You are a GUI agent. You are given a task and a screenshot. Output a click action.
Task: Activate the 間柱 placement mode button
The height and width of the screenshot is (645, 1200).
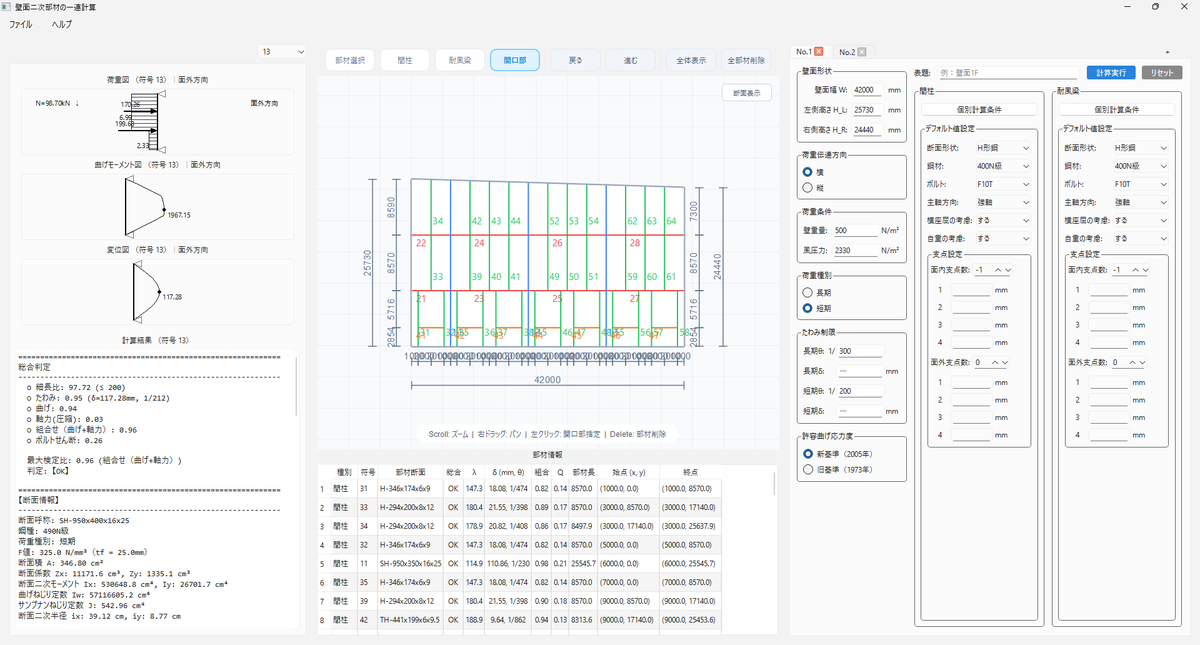(405, 60)
